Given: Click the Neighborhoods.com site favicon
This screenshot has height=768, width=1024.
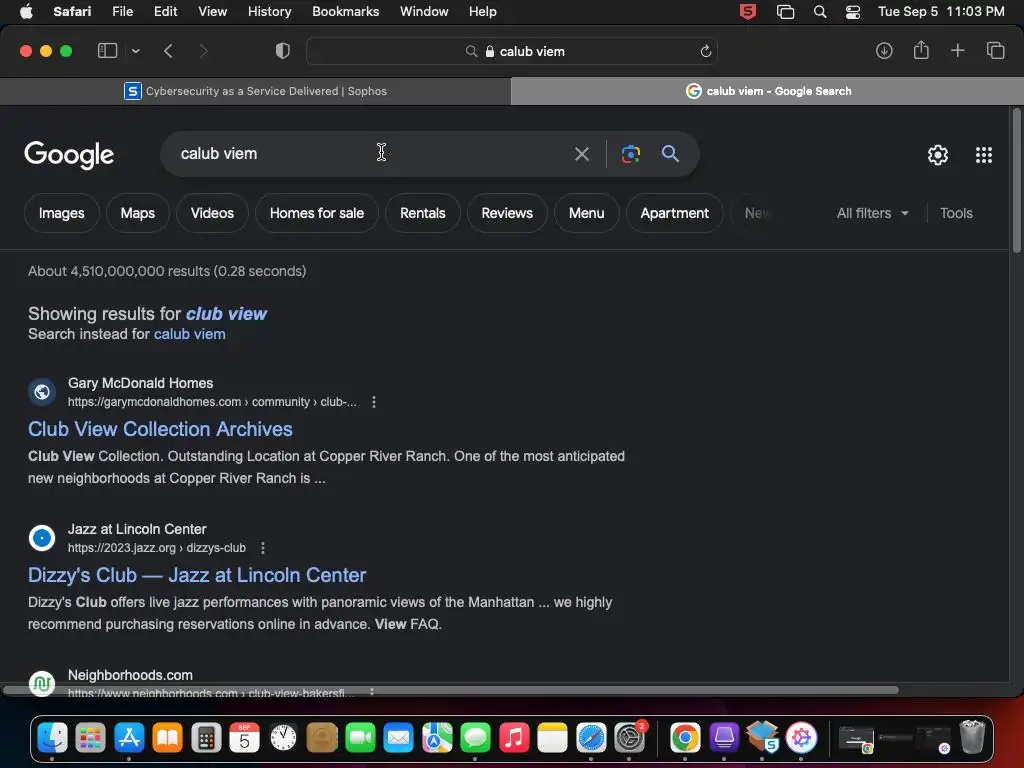Looking at the screenshot, I should pyautogui.click(x=42, y=682).
